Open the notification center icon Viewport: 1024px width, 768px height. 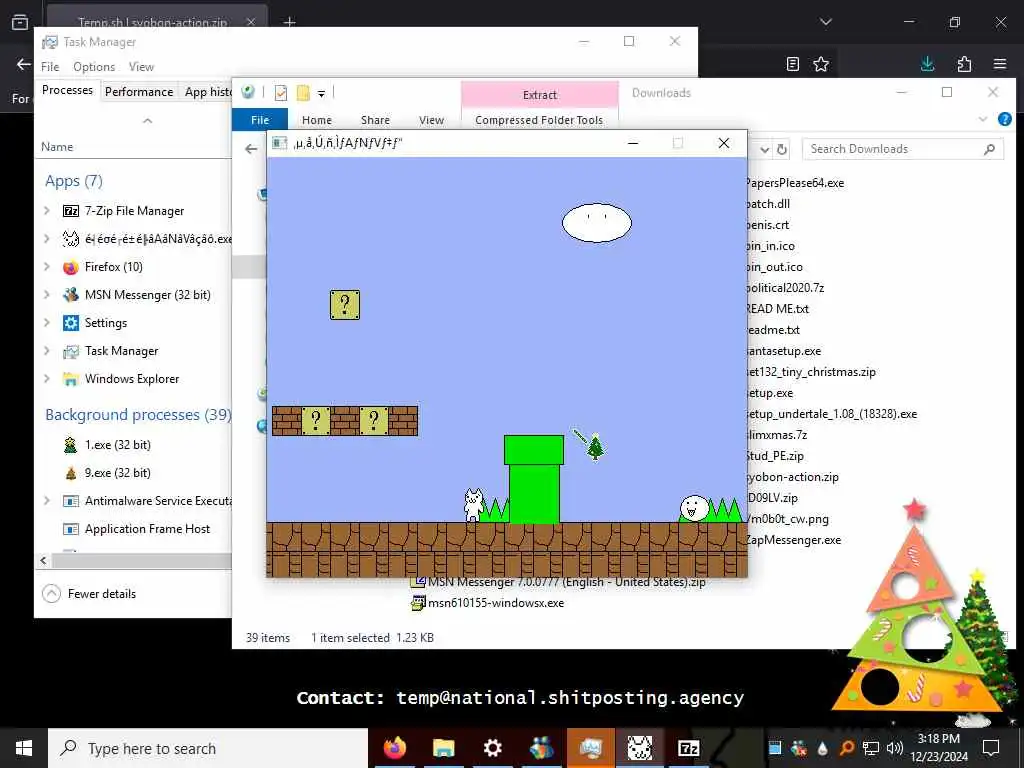991,748
